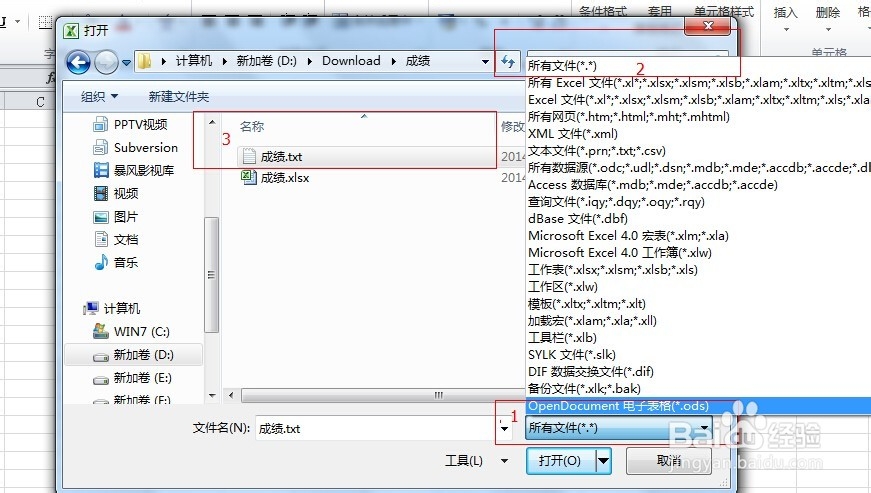Image resolution: width=871 pixels, height=493 pixels.
Task: Close the 打开 dialog window
Action: click(708, 26)
